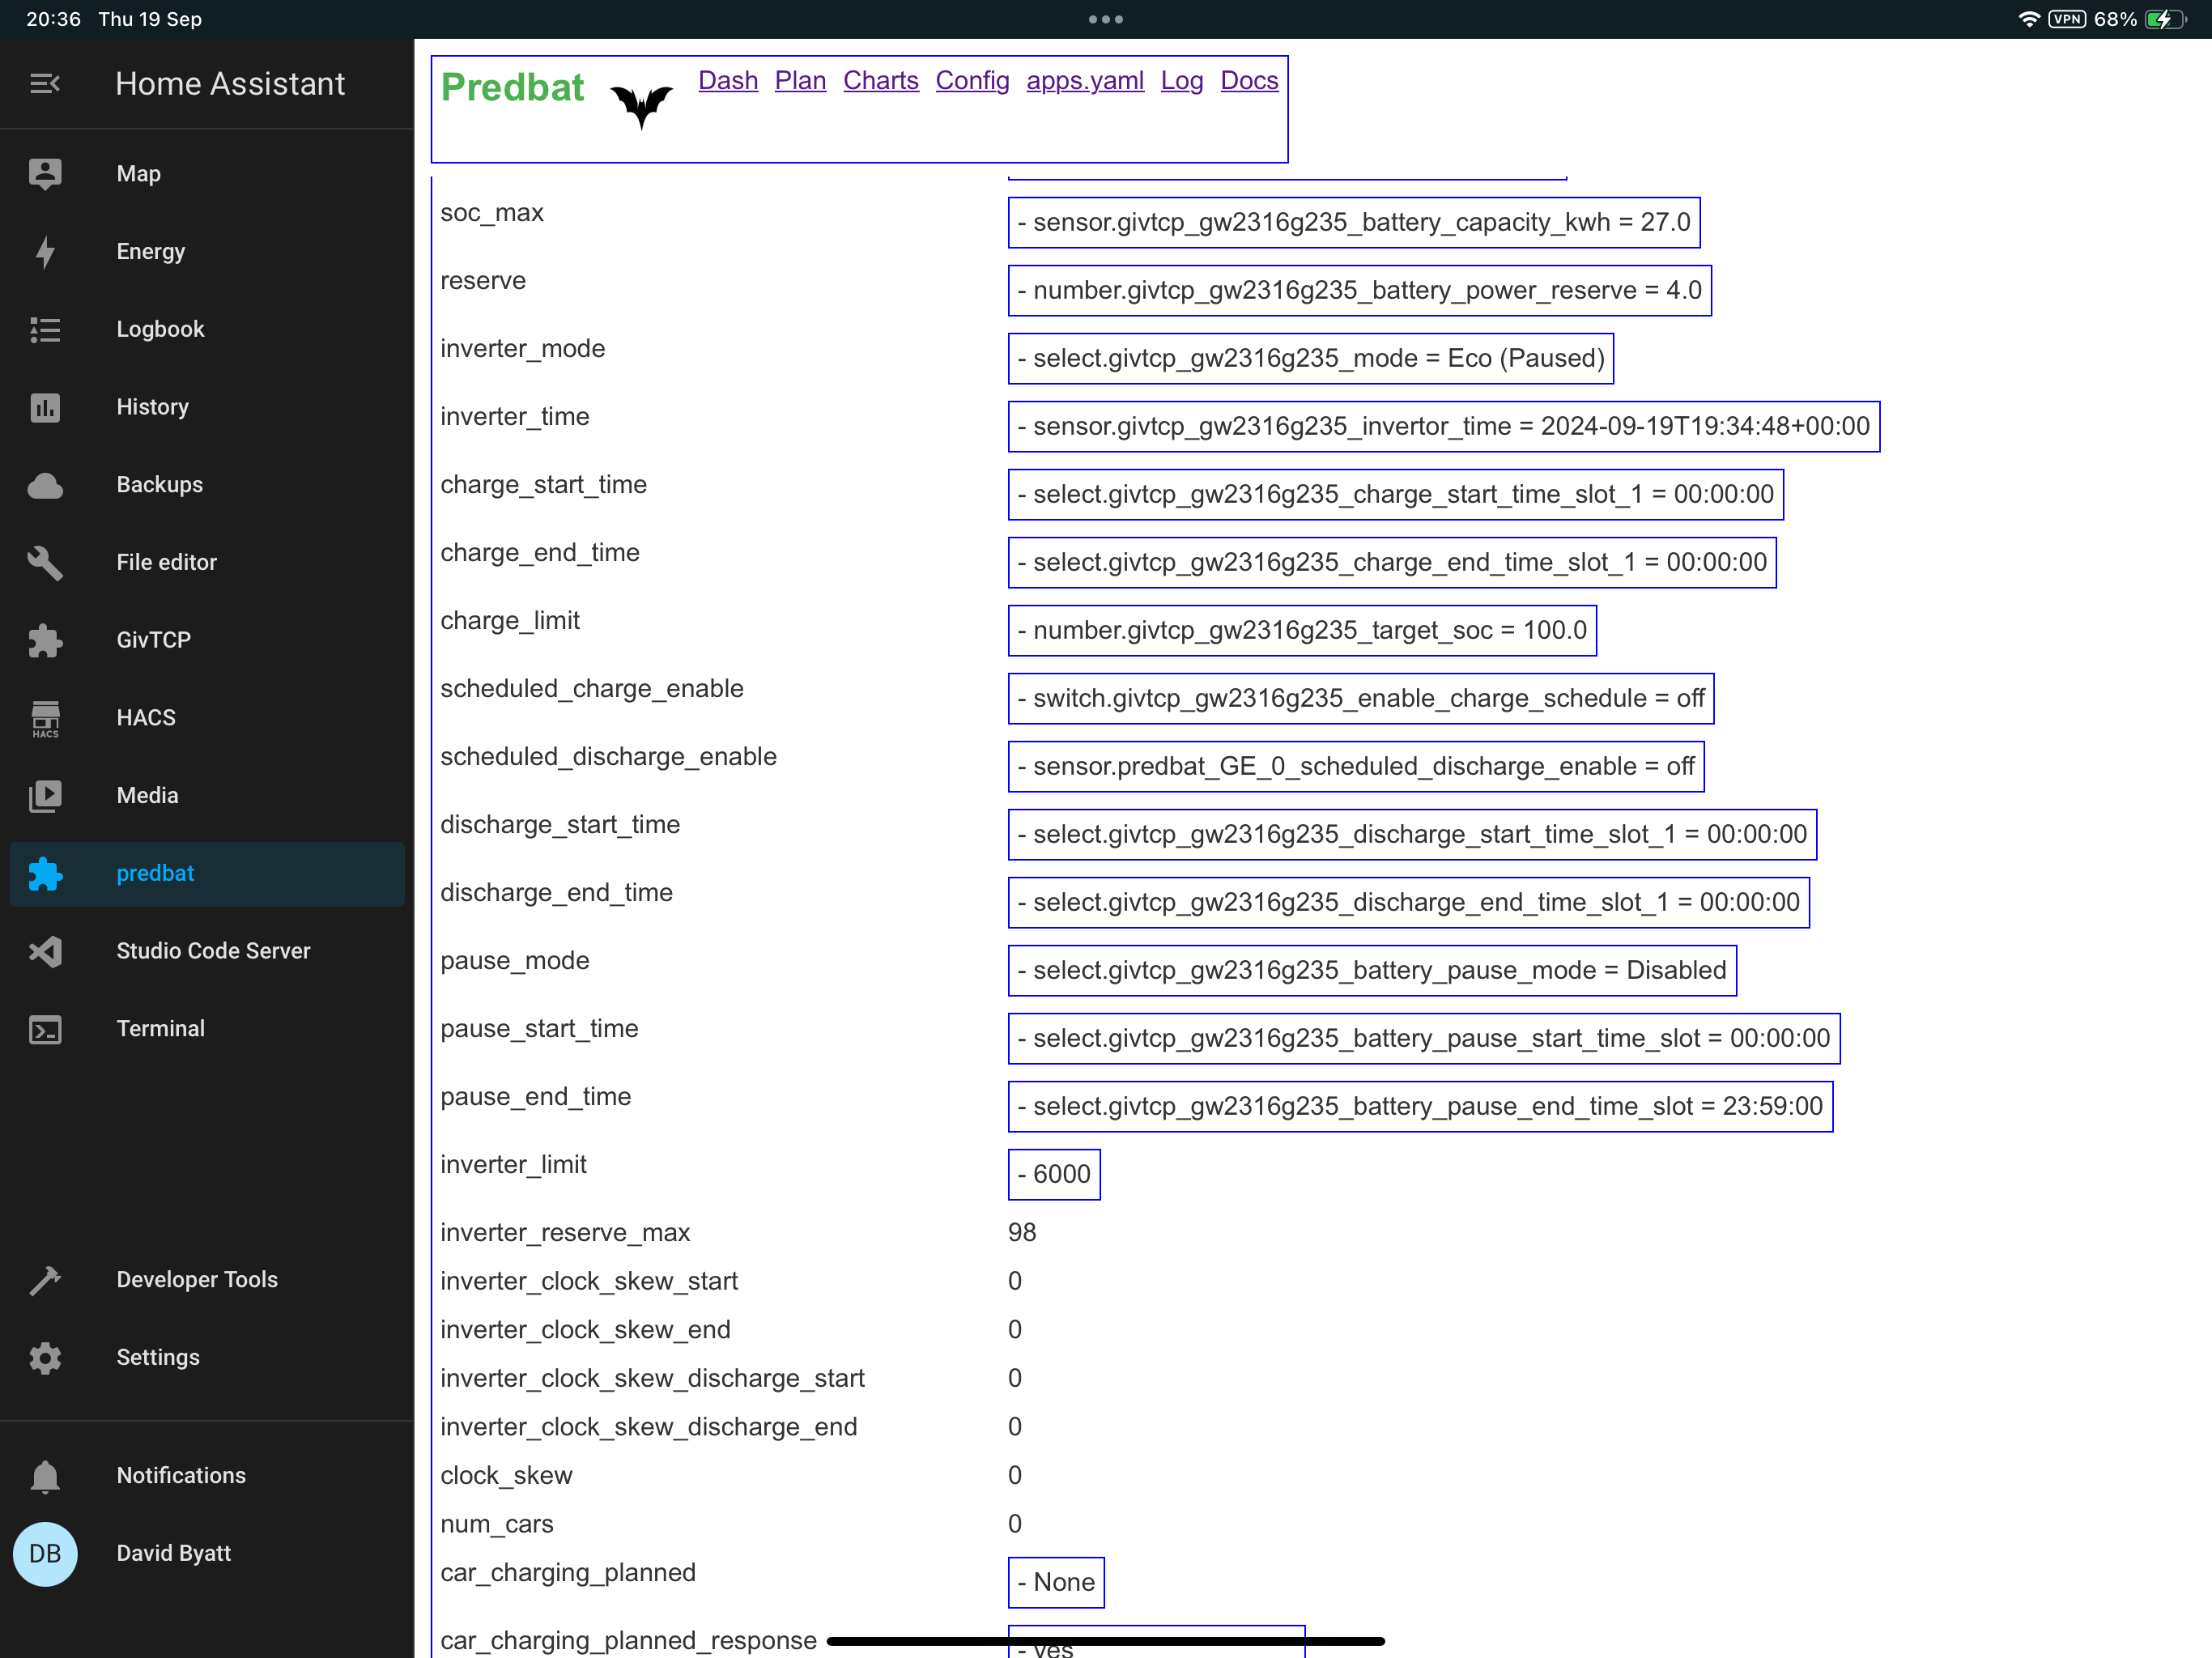Open the Map menu item

207,174
